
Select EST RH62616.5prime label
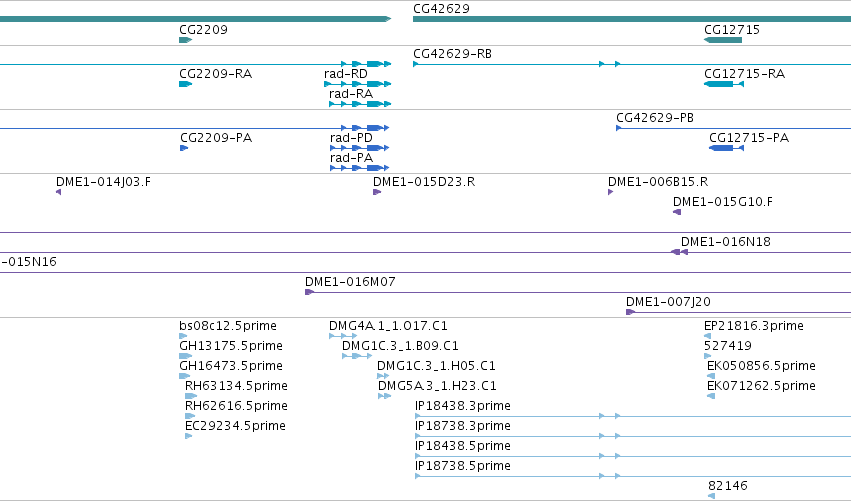pyautogui.click(x=236, y=407)
